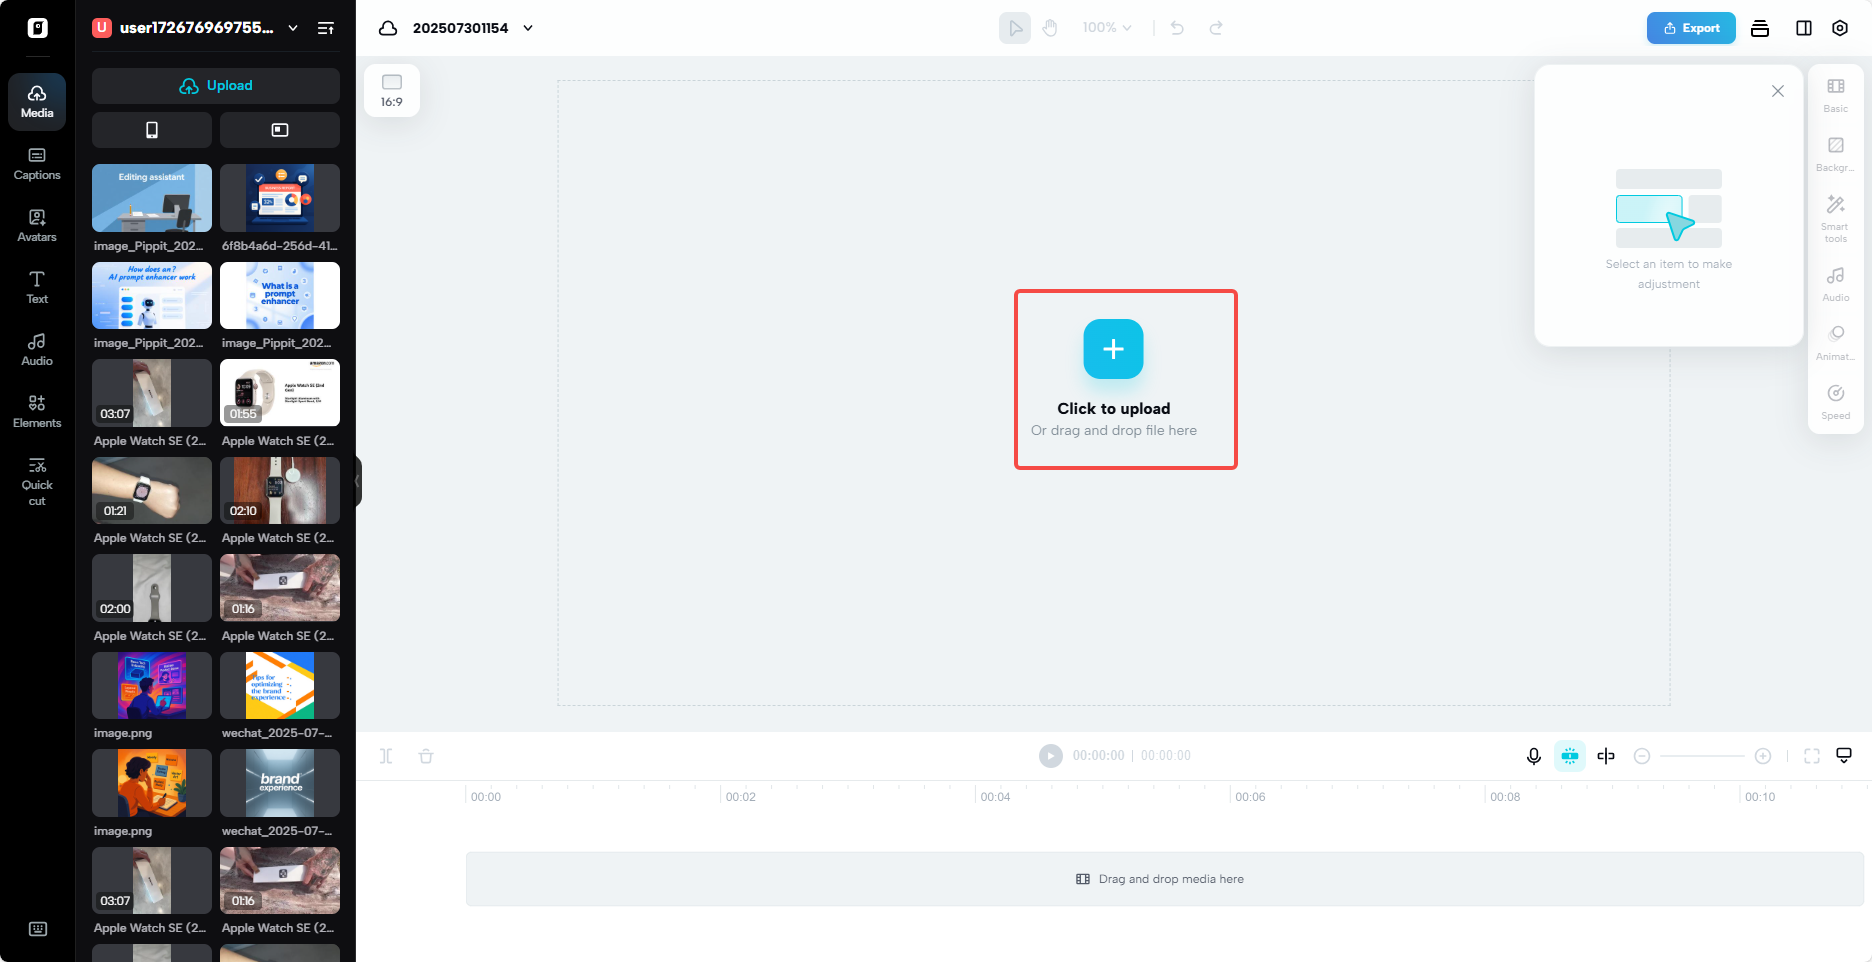The height and width of the screenshot is (962, 1872).
Task: Open the Speed panel on the right
Action: (1835, 400)
